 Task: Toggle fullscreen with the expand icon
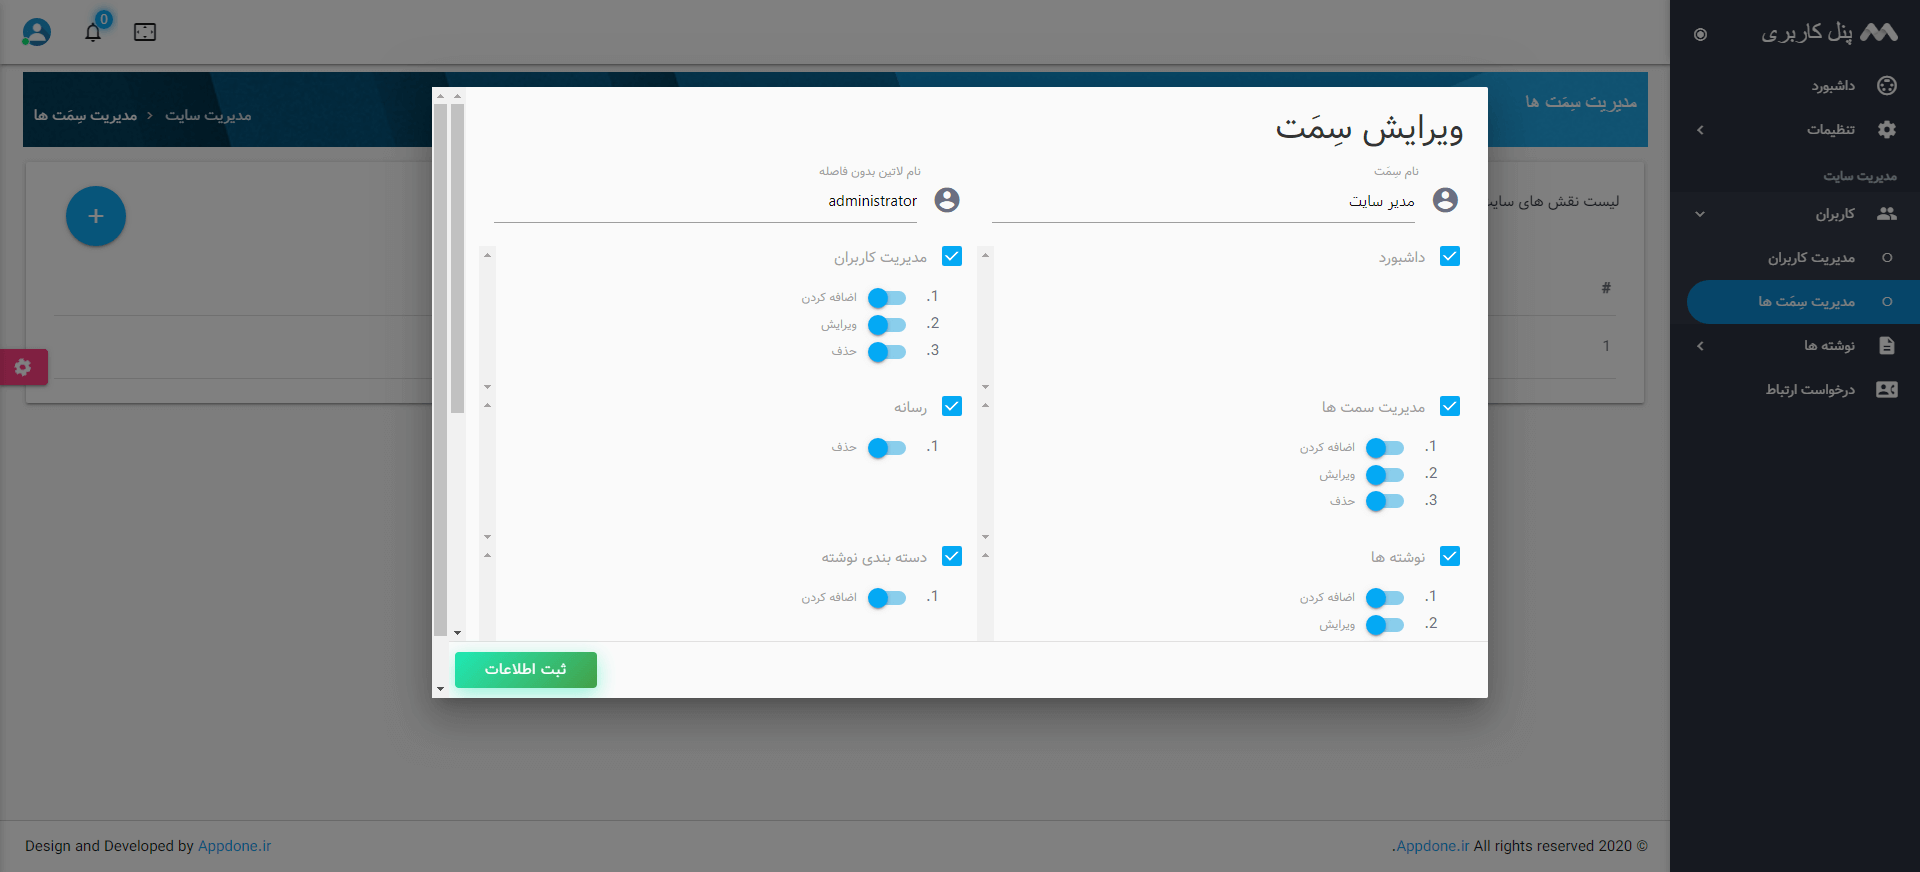[145, 32]
